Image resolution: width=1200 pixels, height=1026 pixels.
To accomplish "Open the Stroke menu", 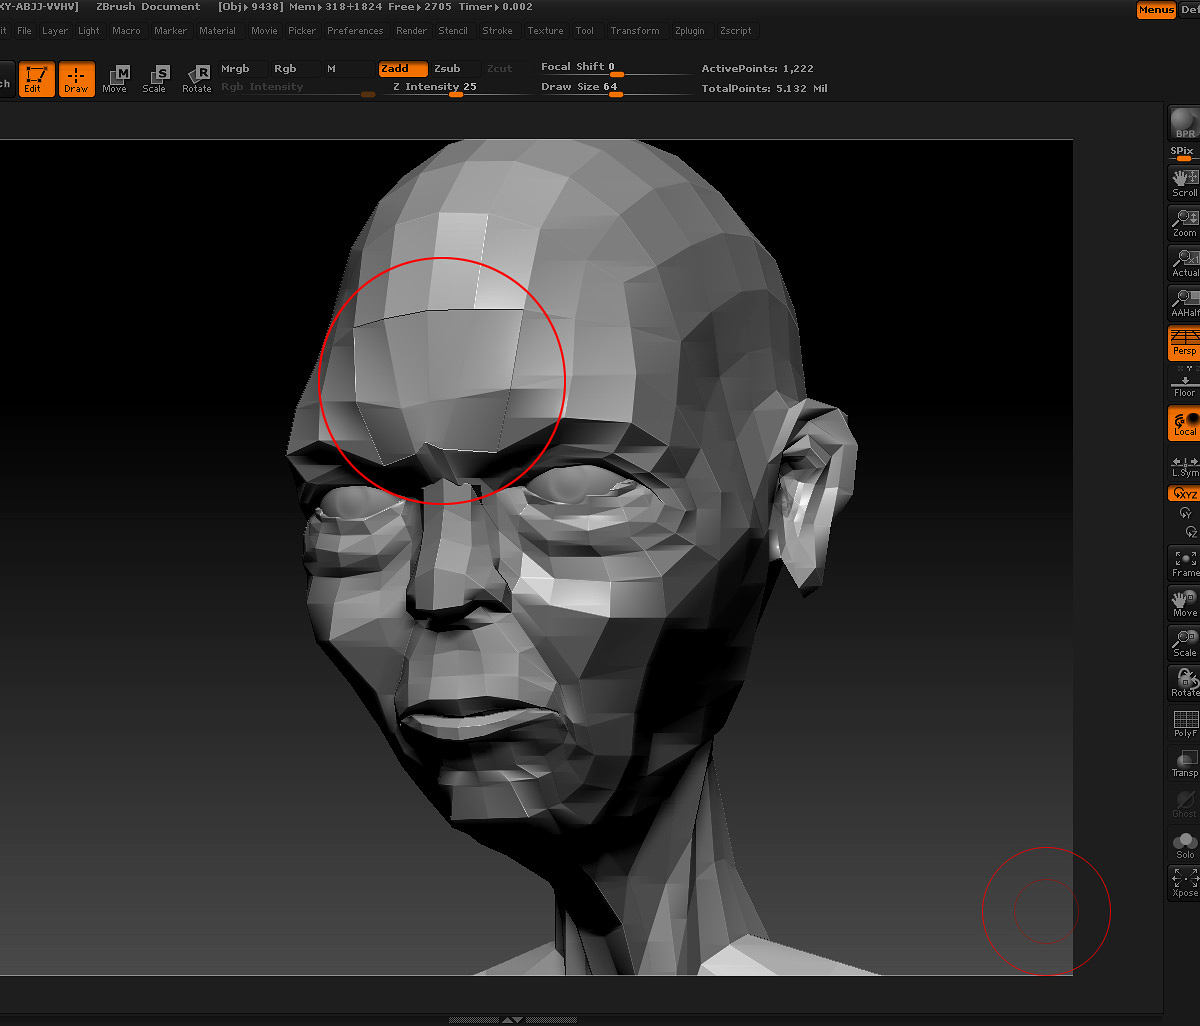I will coord(497,31).
